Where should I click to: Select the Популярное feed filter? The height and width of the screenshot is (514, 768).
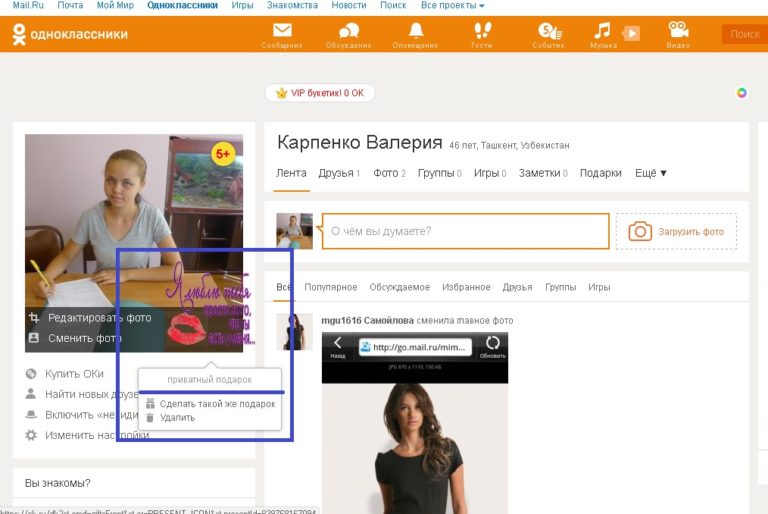(331, 287)
